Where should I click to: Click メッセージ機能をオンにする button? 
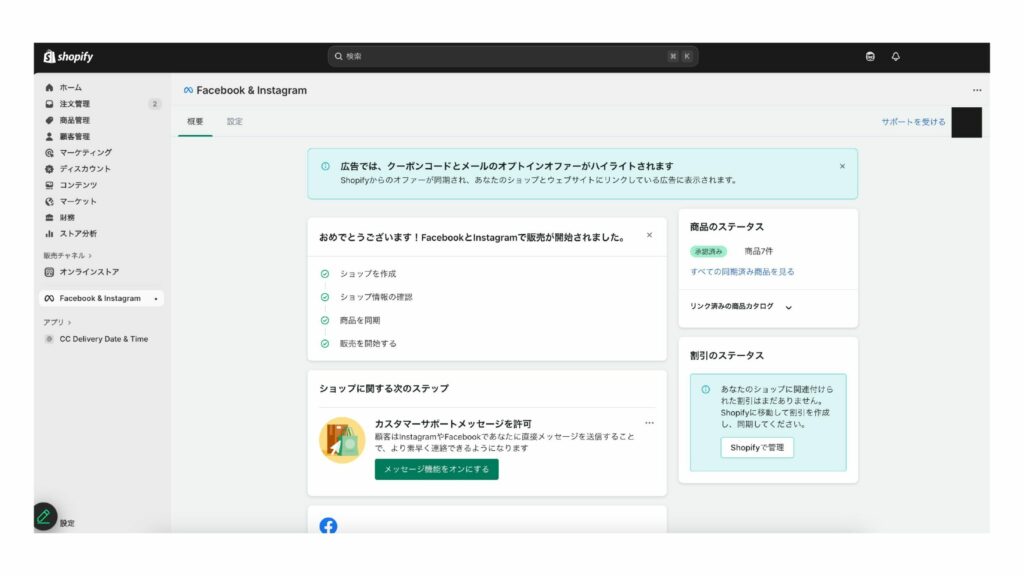(436, 469)
